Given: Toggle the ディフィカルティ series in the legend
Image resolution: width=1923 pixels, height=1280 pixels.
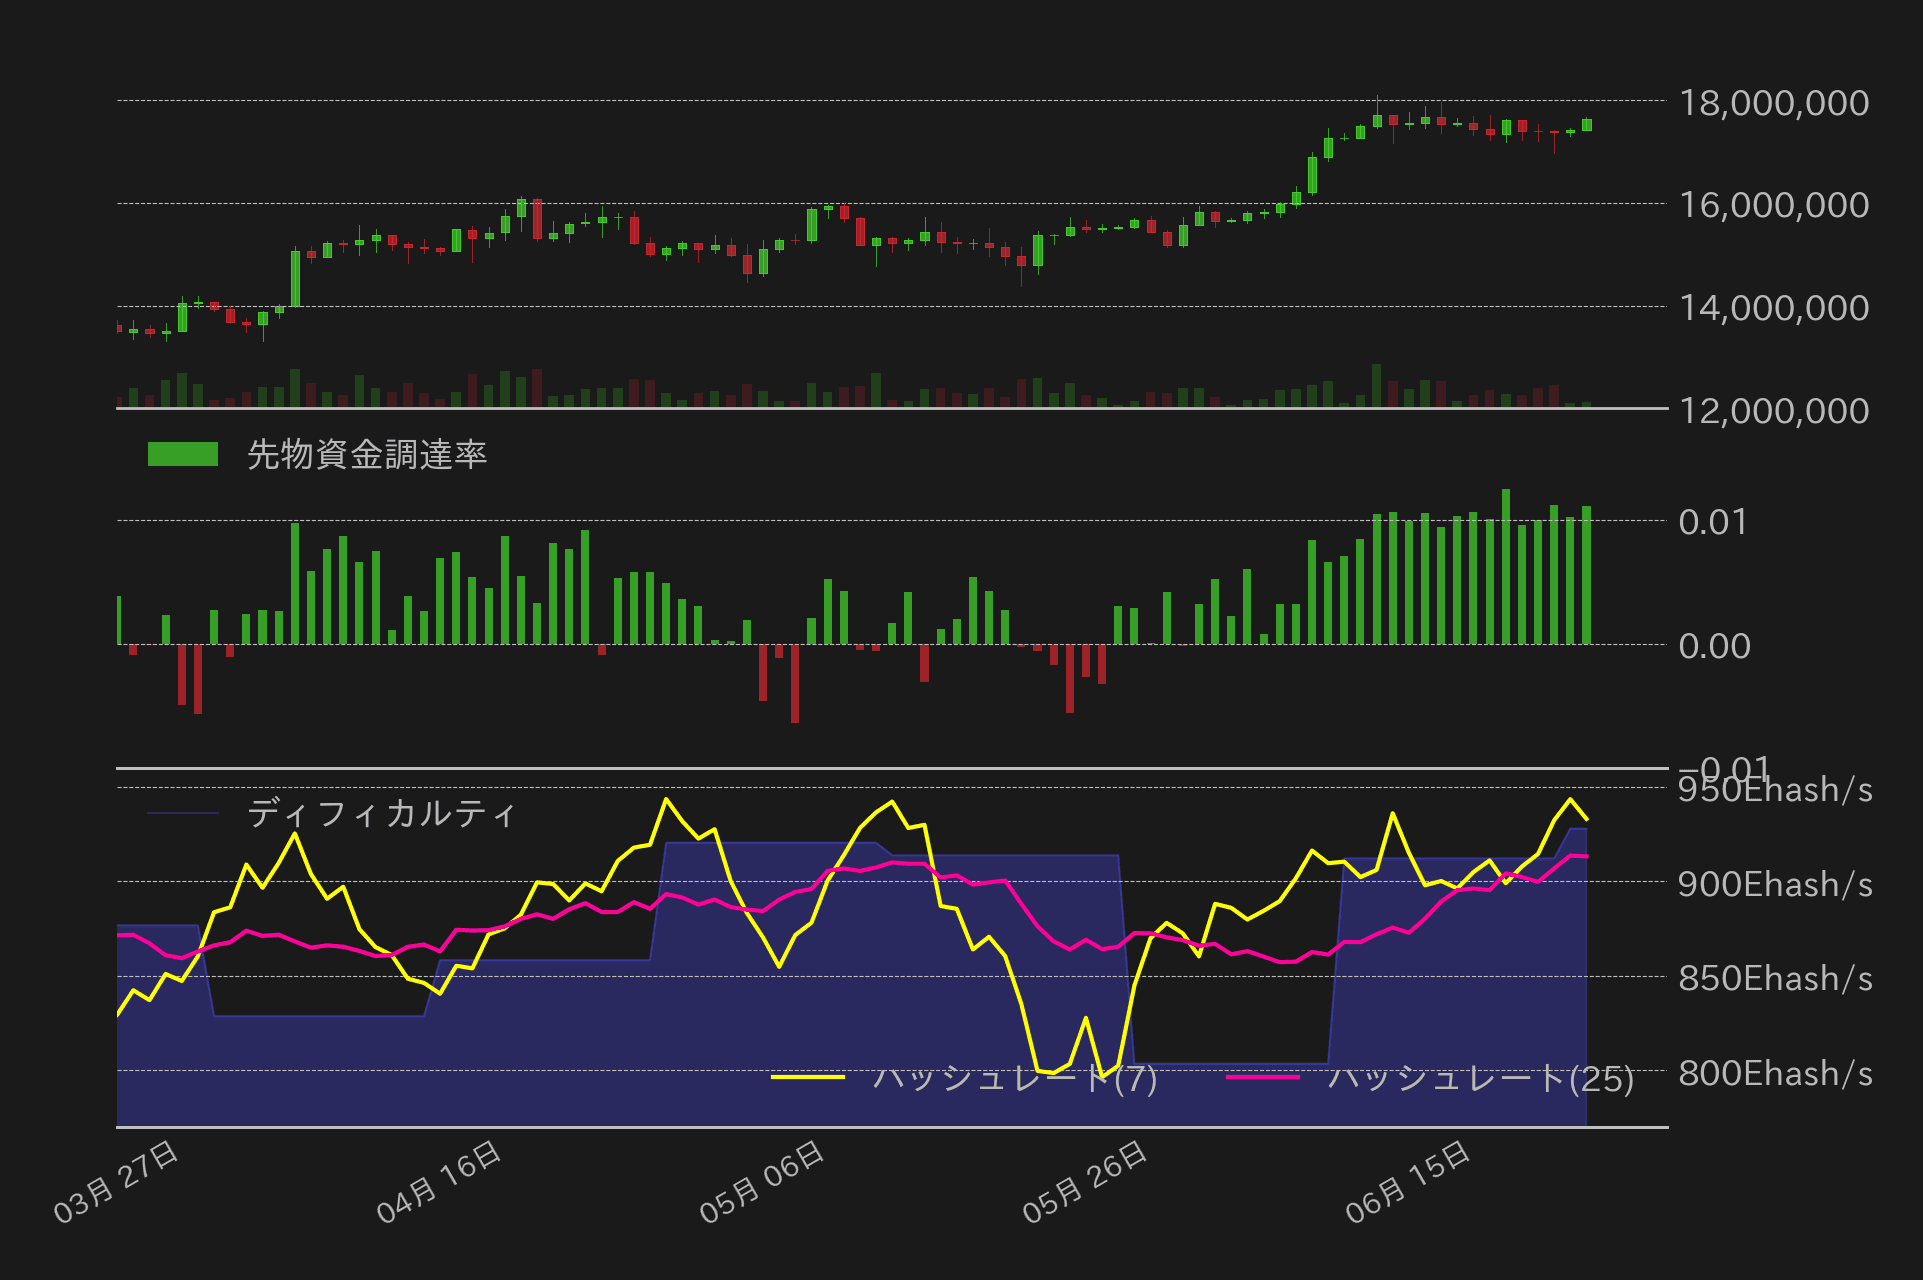Looking at the screenshot, I should tap(382, 814).
